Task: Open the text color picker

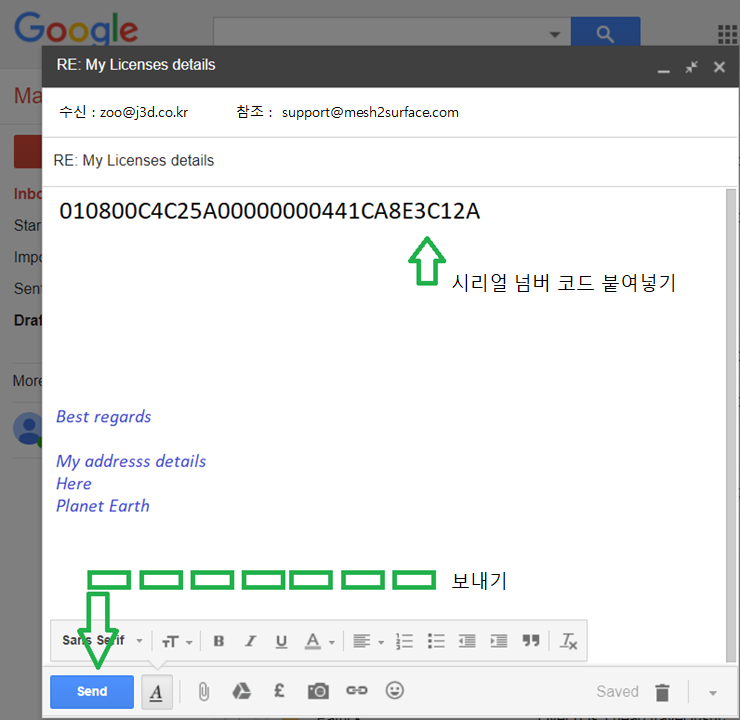Action: tap(320, 641)
